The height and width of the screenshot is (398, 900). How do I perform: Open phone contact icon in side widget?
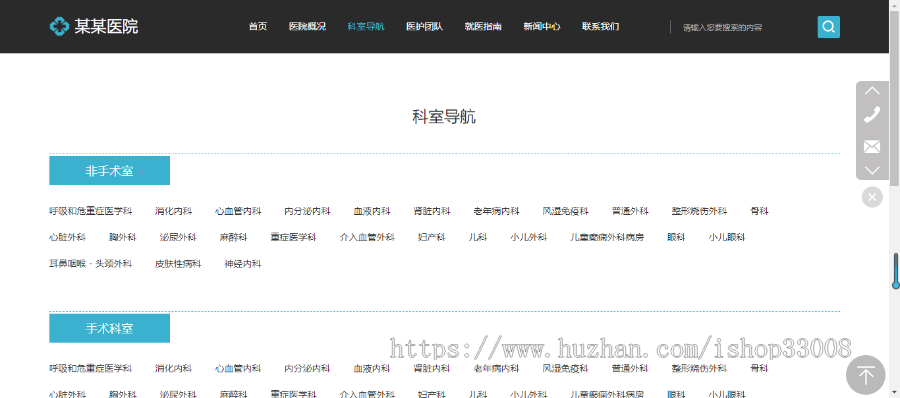tap(872, 114)
